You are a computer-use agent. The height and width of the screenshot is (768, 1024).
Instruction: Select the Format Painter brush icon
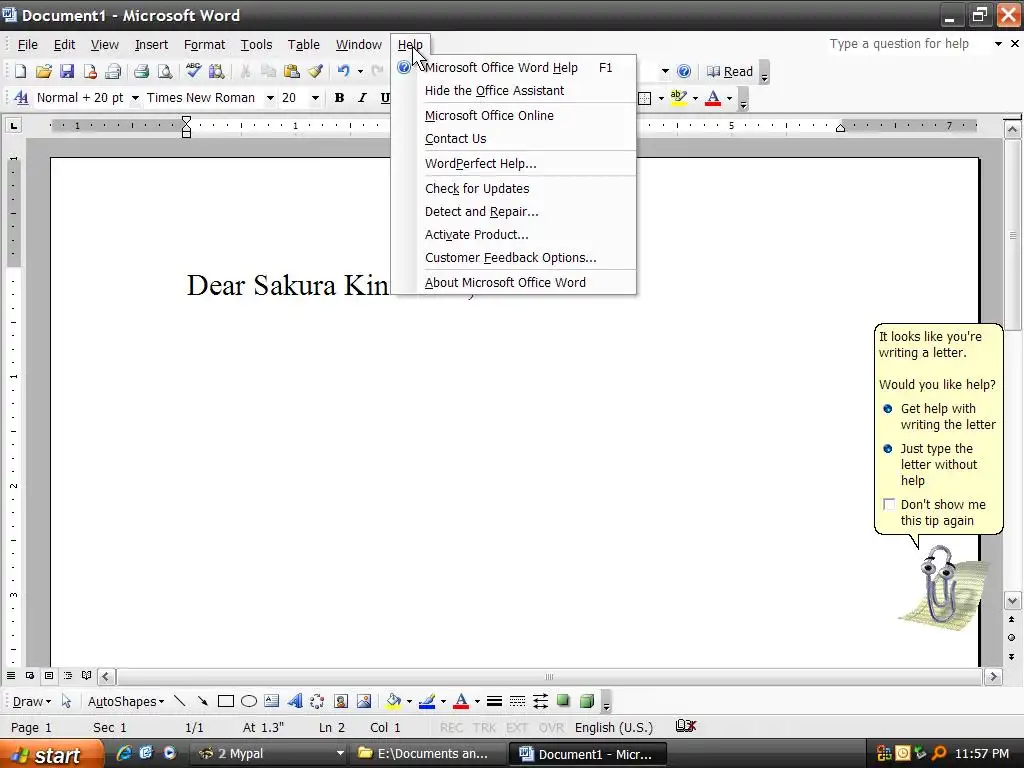pos(315,71)
